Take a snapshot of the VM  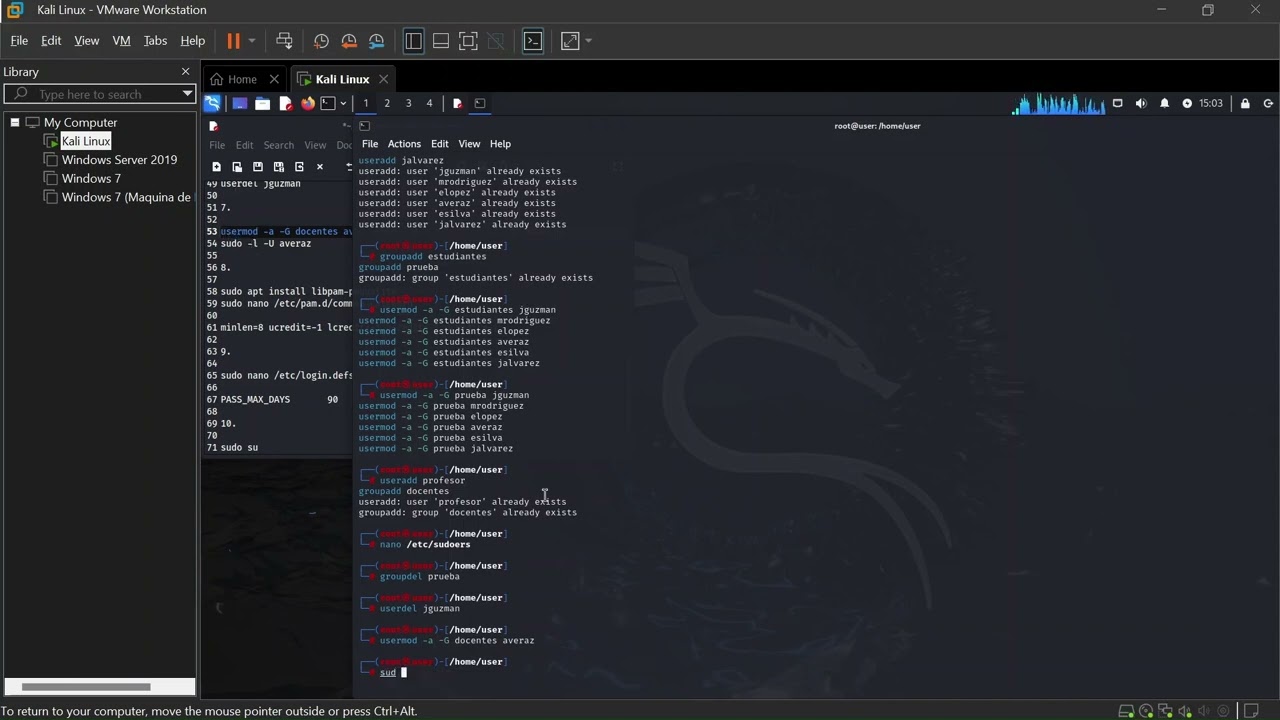[x=321, y=41]
